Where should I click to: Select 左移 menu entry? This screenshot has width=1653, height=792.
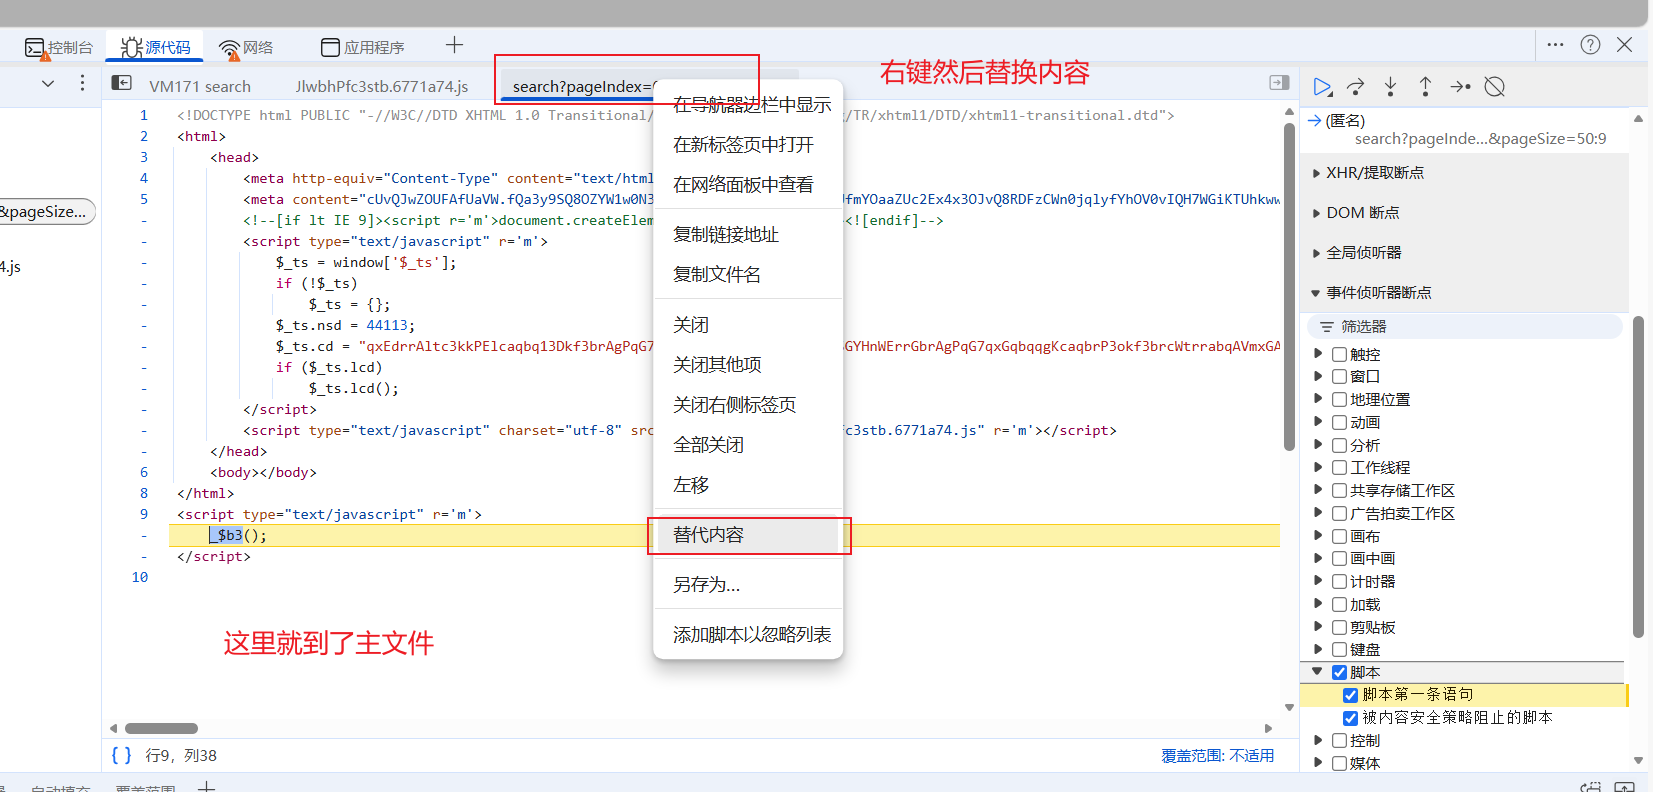tap(748, 485)
